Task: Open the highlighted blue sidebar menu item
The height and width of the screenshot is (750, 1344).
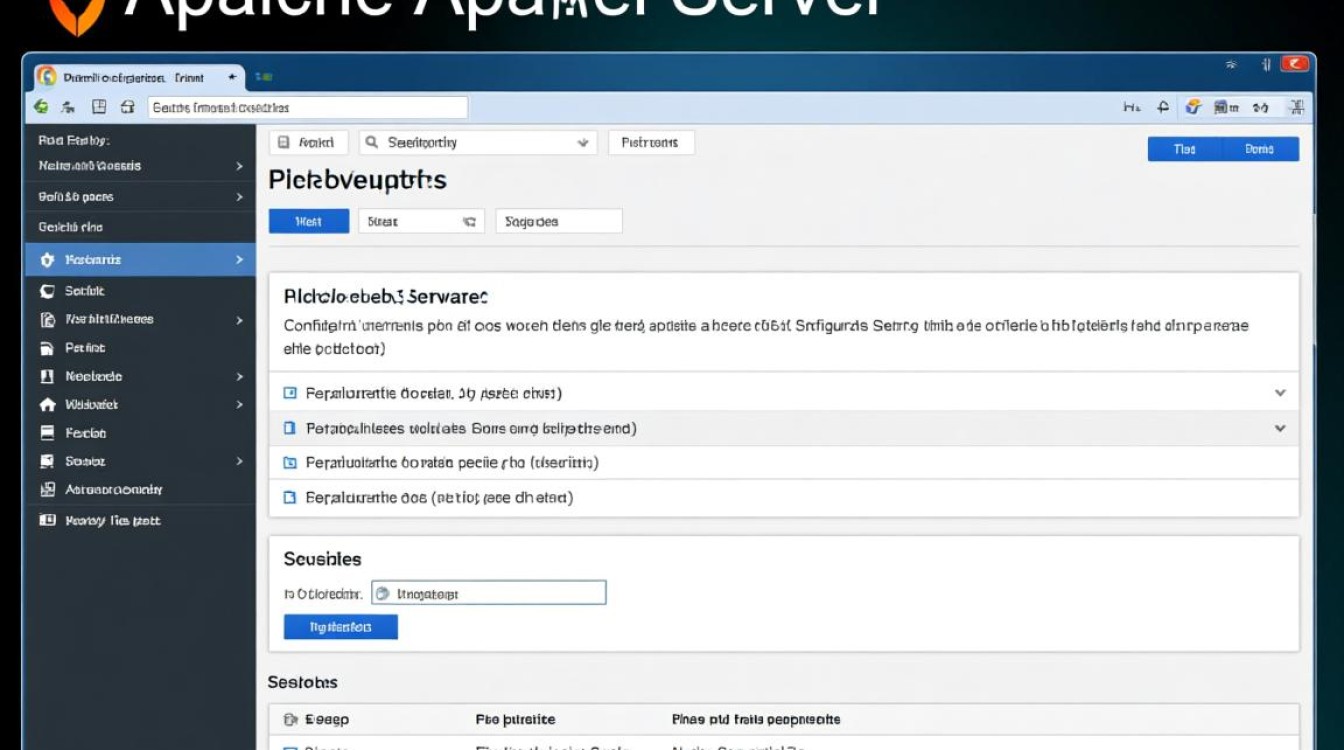Action: point(140,260)
